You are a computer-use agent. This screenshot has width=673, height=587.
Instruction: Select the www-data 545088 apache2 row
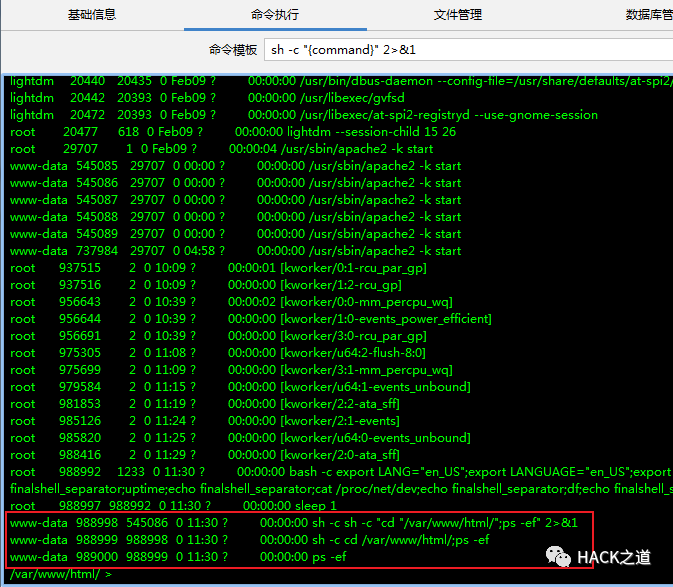click(236, 217)
